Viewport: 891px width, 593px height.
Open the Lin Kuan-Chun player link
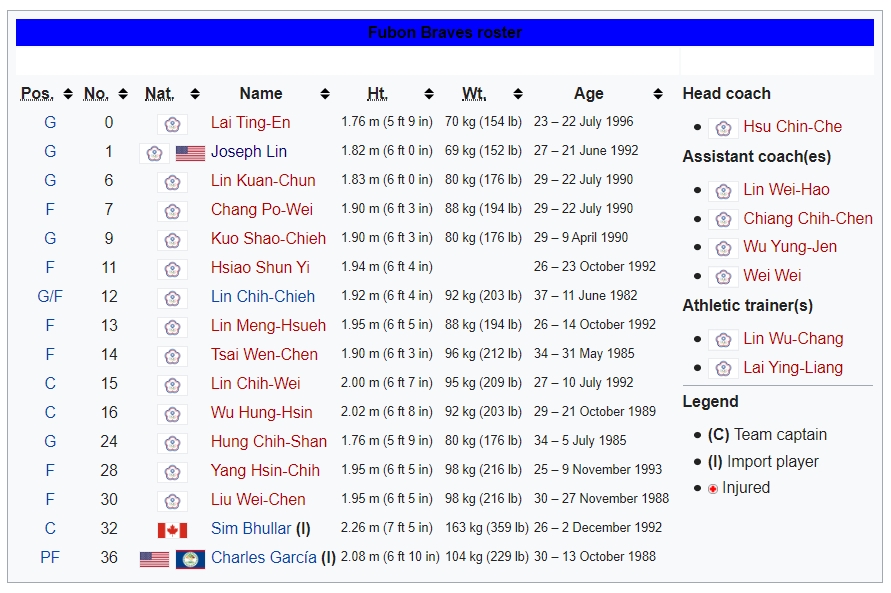pos(263,181)
